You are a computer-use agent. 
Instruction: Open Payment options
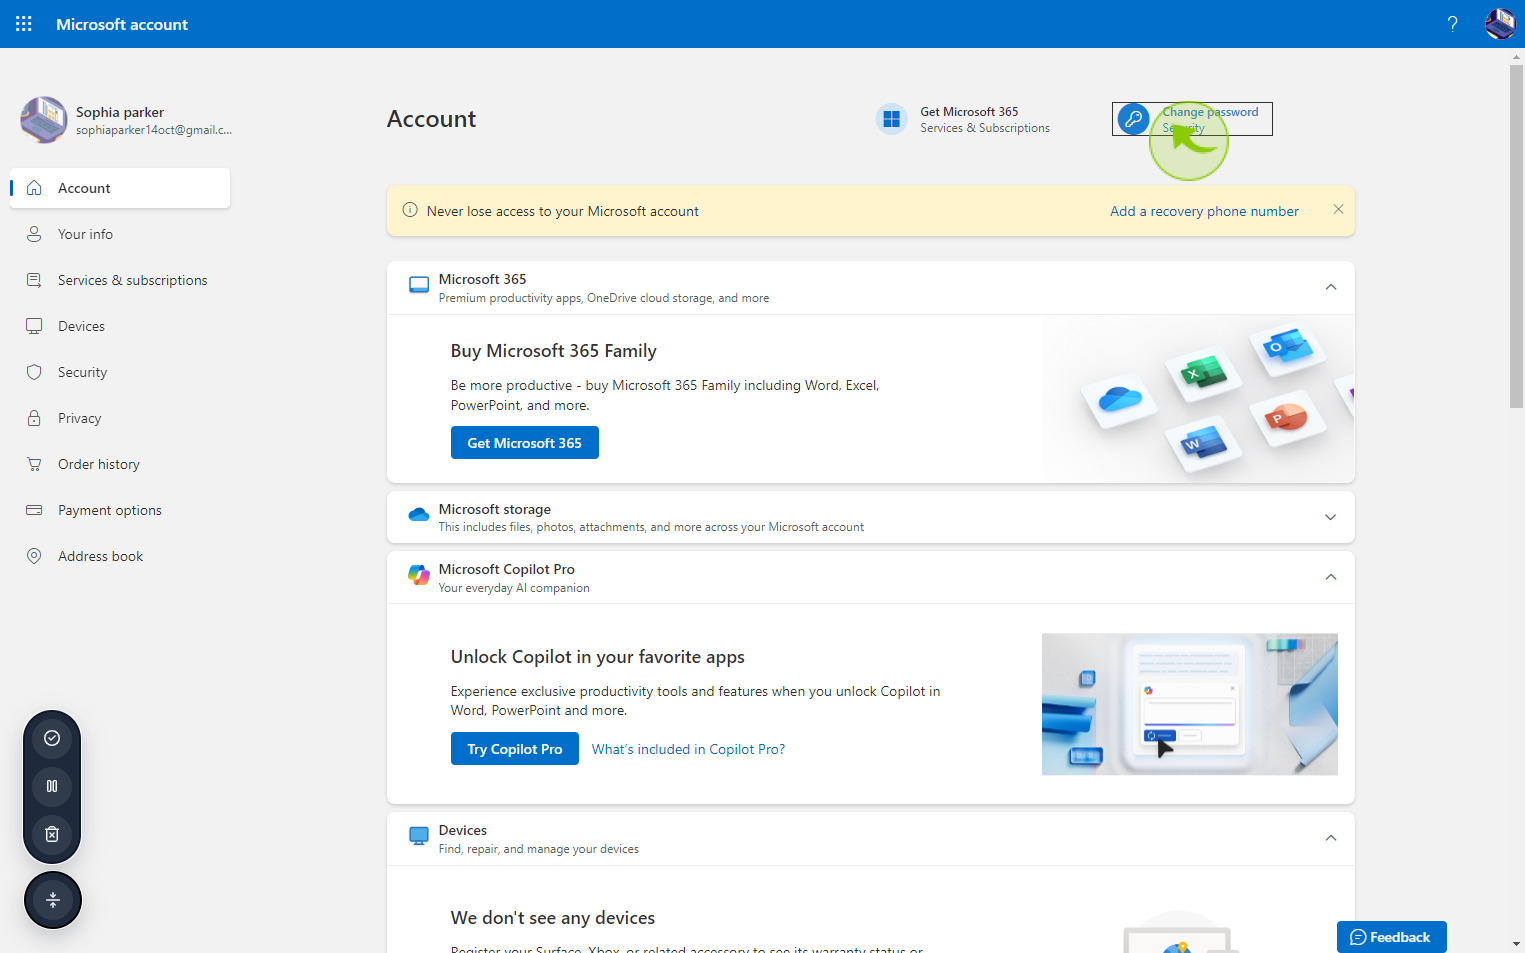click(x=120, y=510)
